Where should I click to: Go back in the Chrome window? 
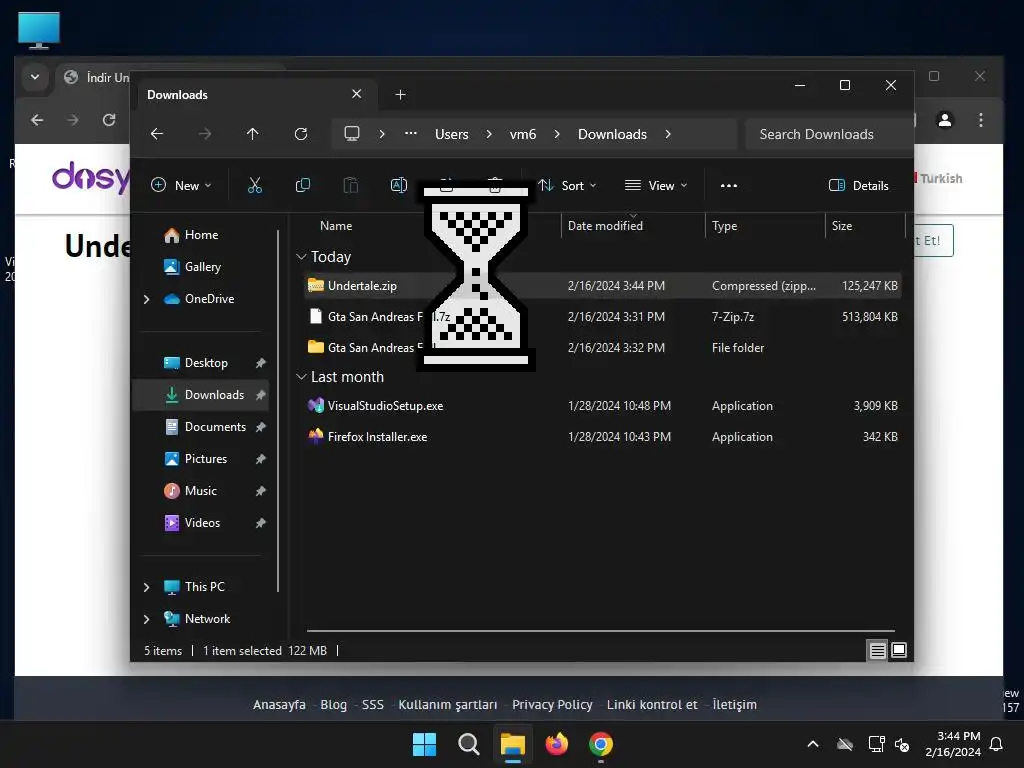point(37,120)
